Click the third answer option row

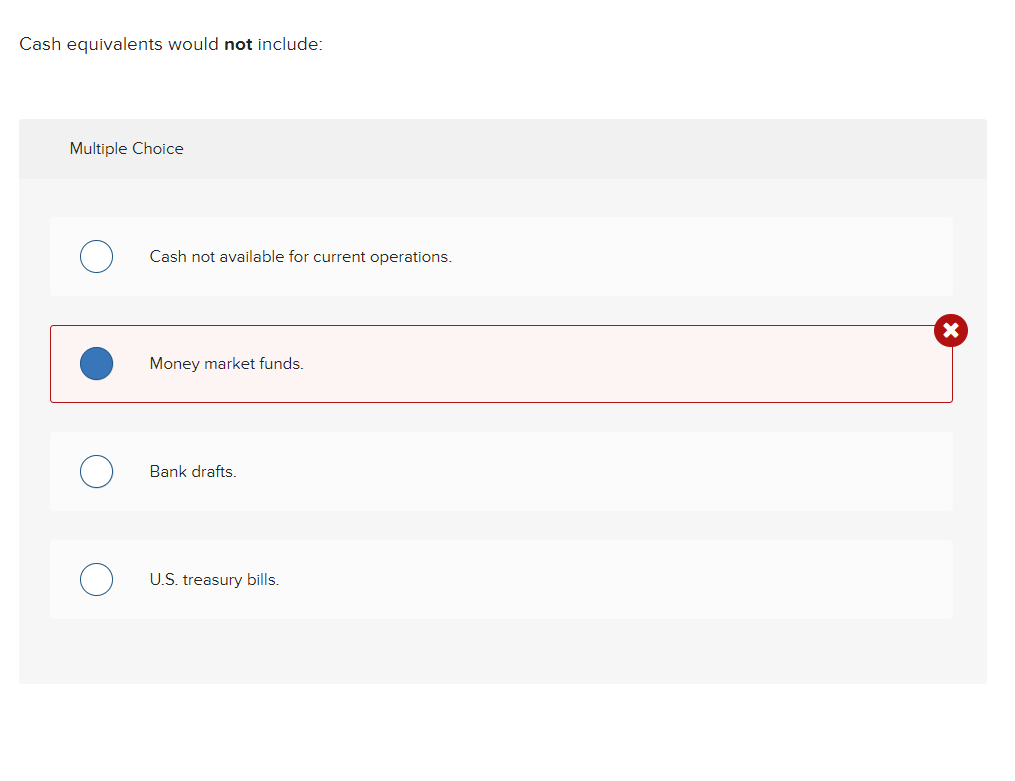coord(500,471)
